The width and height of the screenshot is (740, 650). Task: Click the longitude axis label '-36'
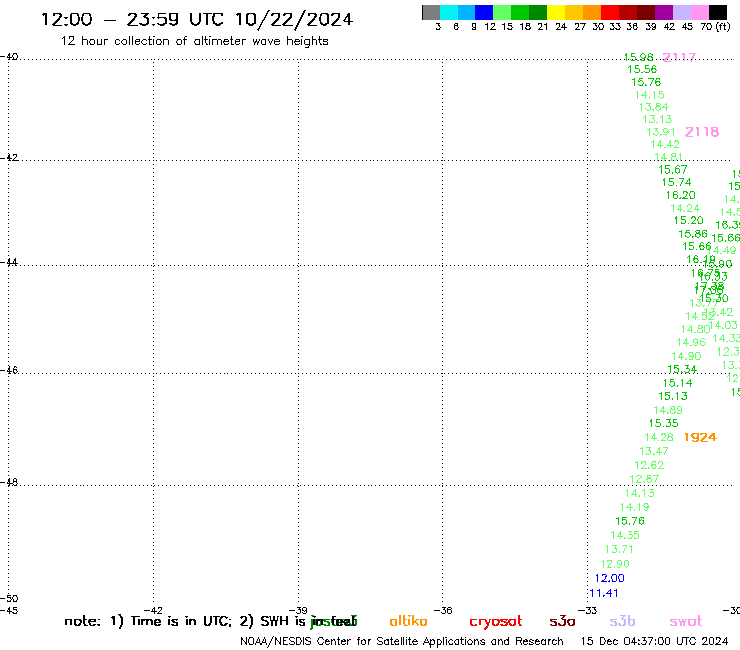pos(442,610)
